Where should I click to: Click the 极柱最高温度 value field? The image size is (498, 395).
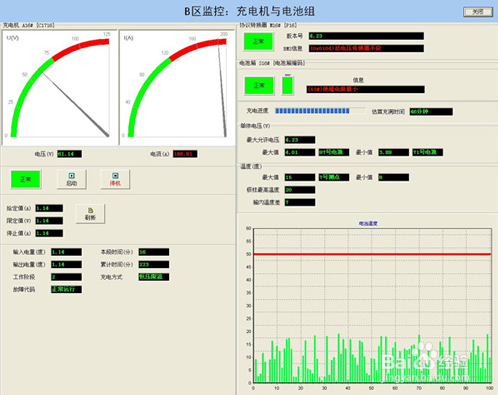pos(300,190)
